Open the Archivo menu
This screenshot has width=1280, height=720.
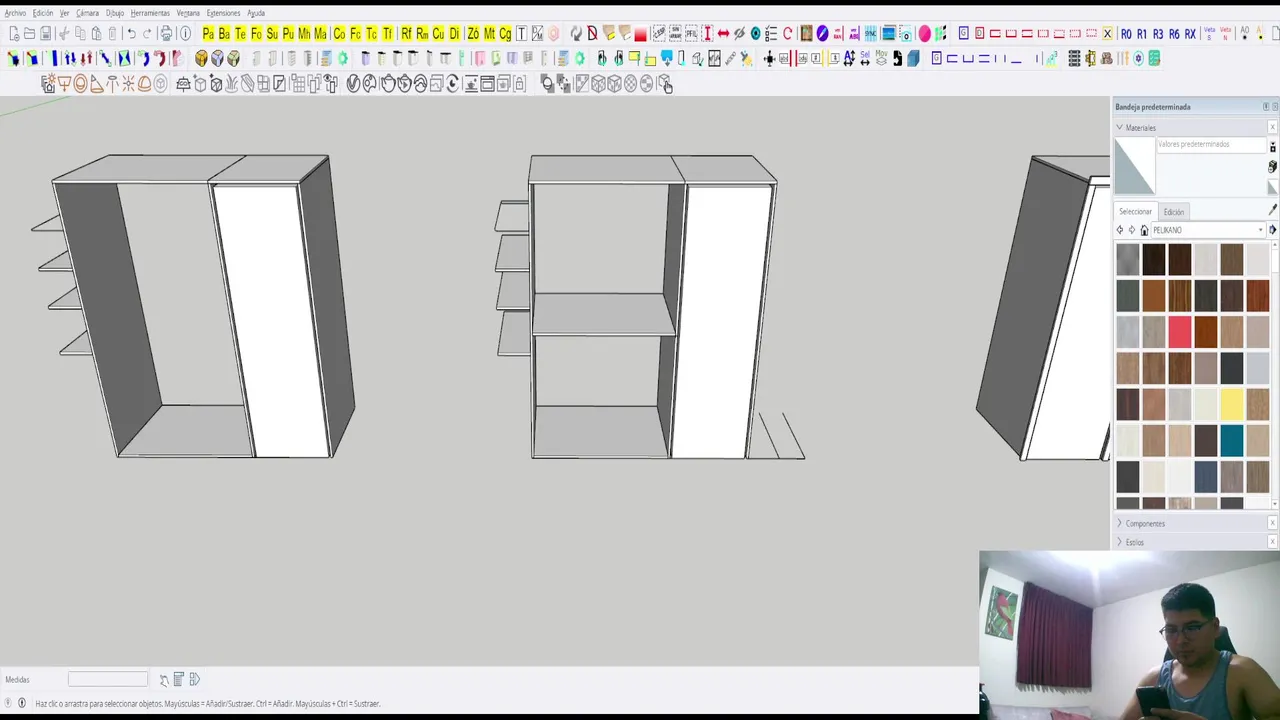15,13
